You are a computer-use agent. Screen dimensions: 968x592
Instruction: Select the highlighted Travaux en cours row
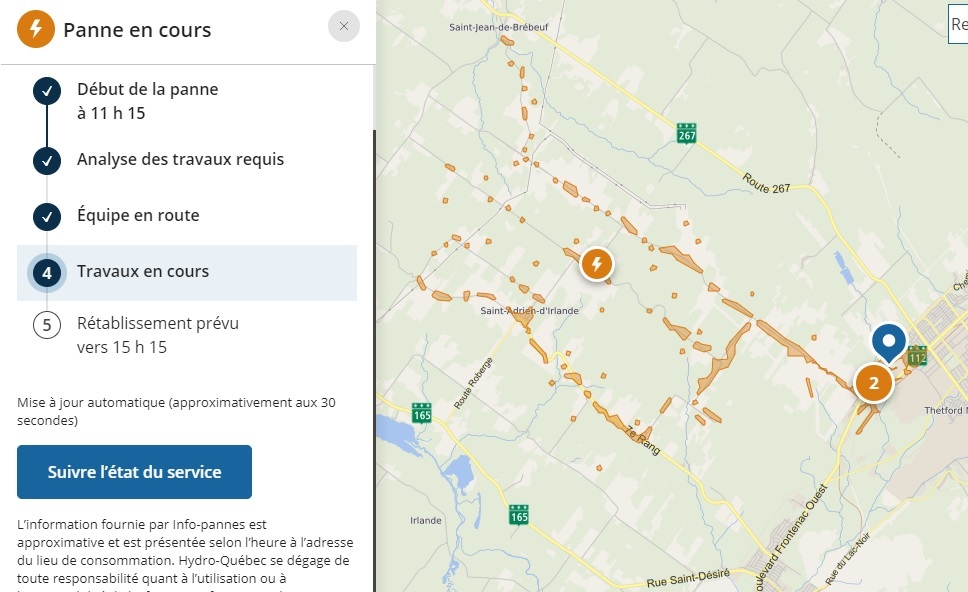tap(187, 272)
